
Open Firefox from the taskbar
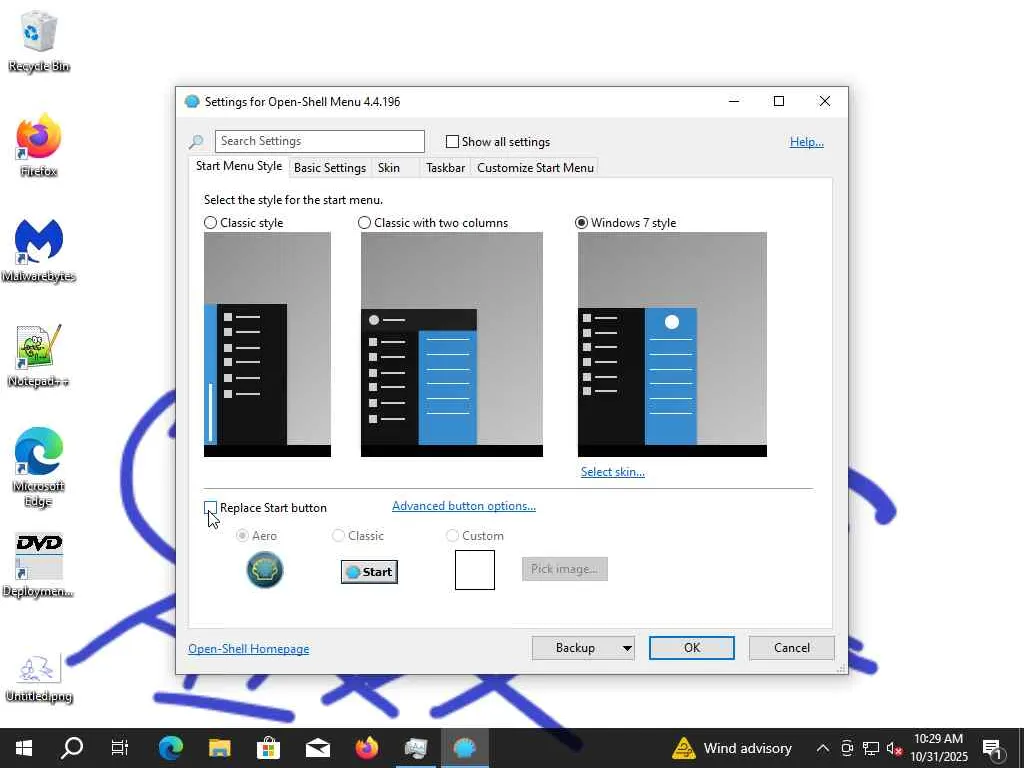366,748
